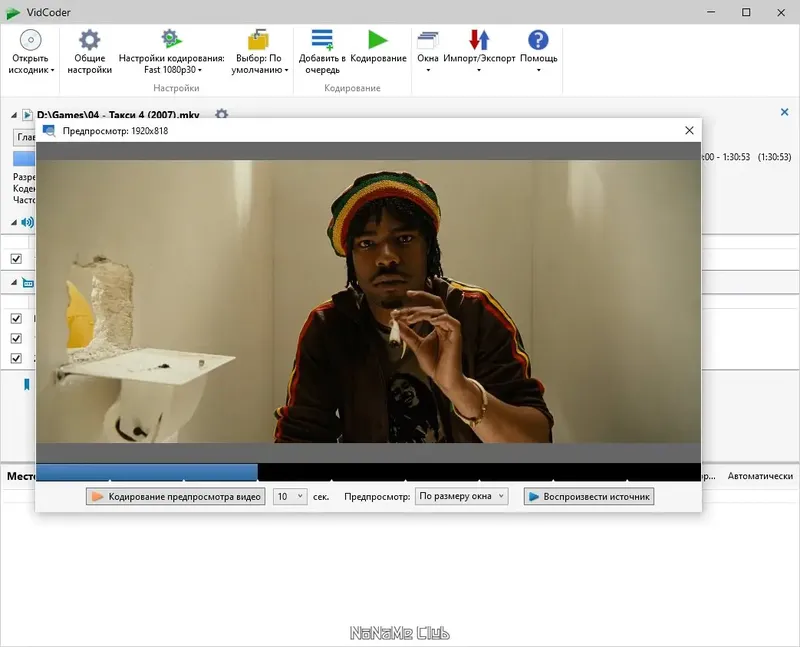800x647 pixels.
Task: Click preview window title icon
Action: [49, 131]
